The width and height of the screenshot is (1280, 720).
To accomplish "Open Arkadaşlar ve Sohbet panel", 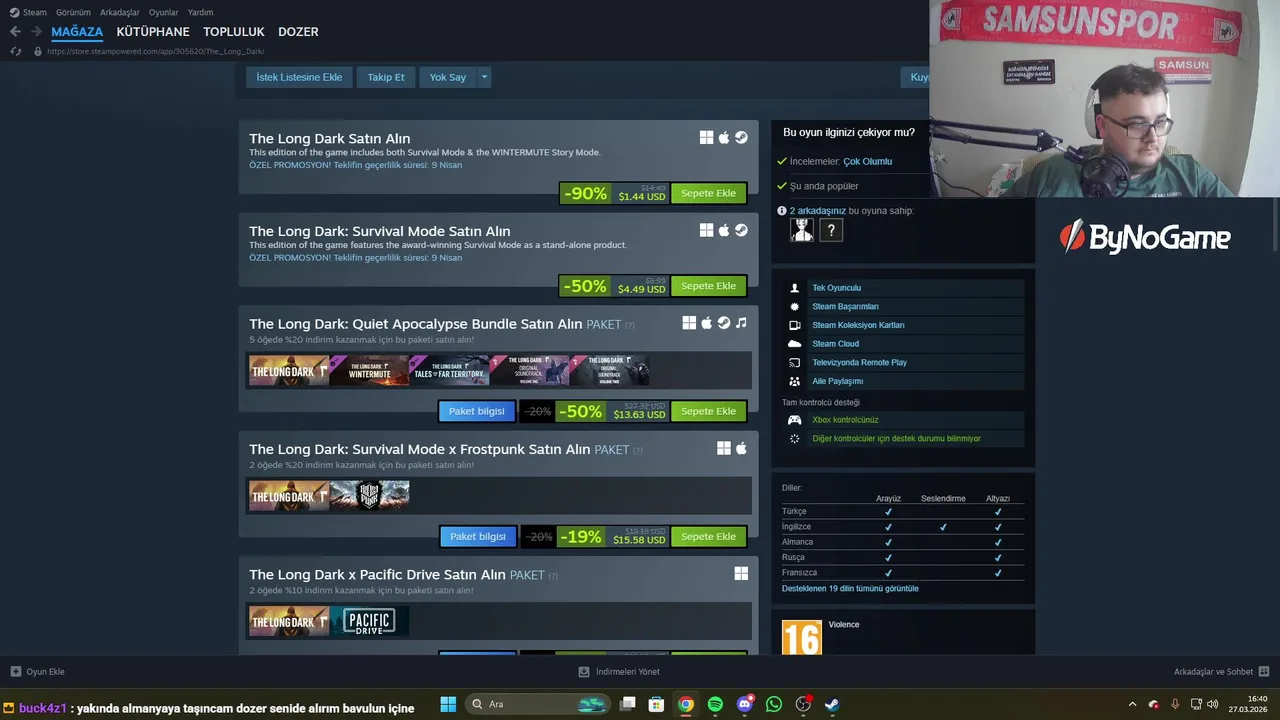I will (x=1222, y=672).
